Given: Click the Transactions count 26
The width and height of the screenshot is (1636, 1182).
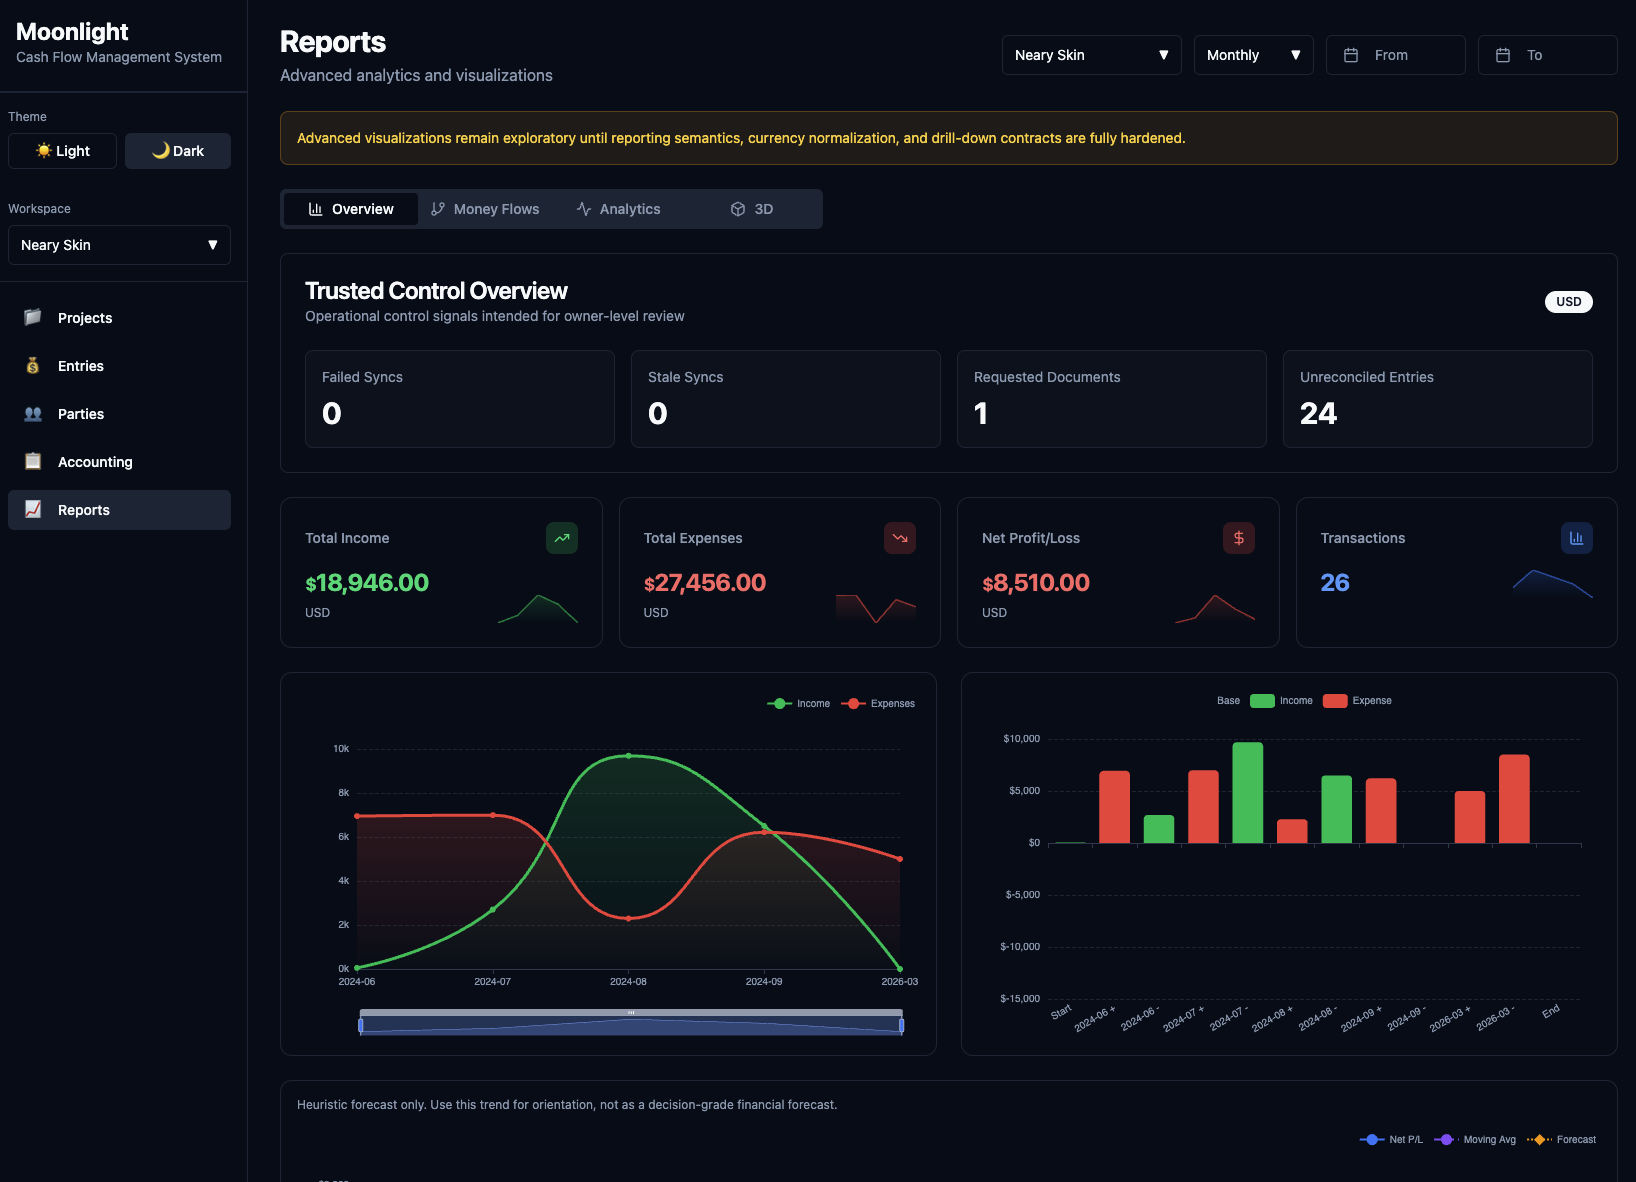Looking at the screenshot, I should click(x=1335, y=583).
